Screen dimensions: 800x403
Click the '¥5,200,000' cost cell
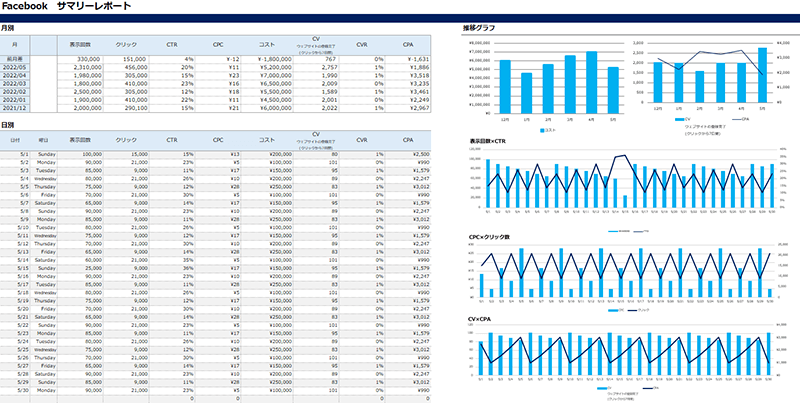[267, 67]
